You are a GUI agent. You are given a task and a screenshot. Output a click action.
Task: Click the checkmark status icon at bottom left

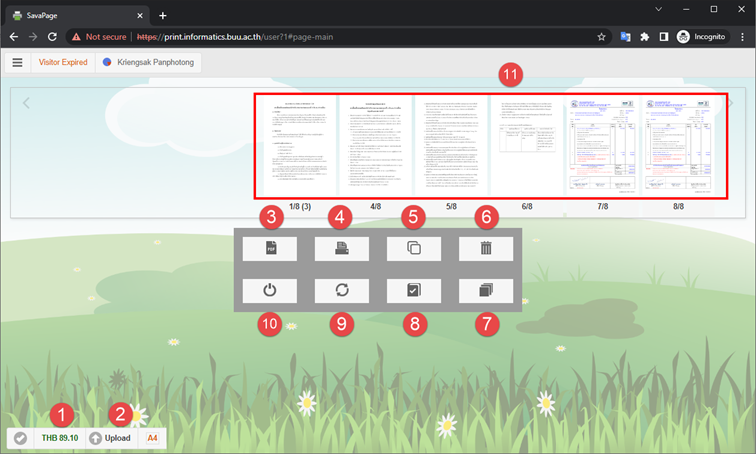20,438
